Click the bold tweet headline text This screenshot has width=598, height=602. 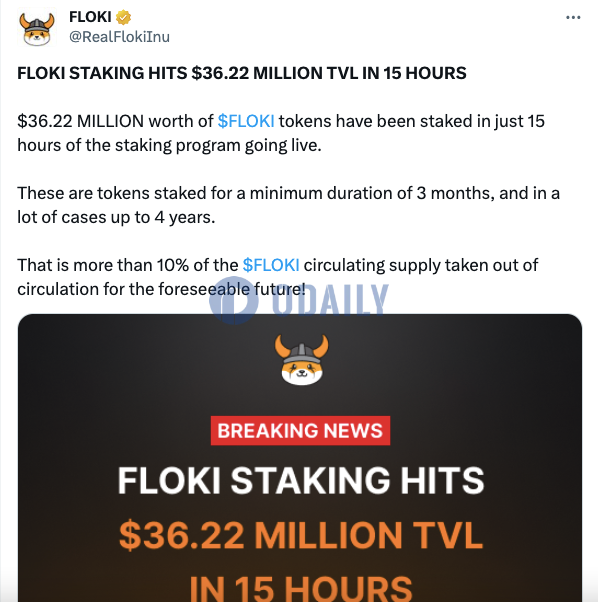242,73
